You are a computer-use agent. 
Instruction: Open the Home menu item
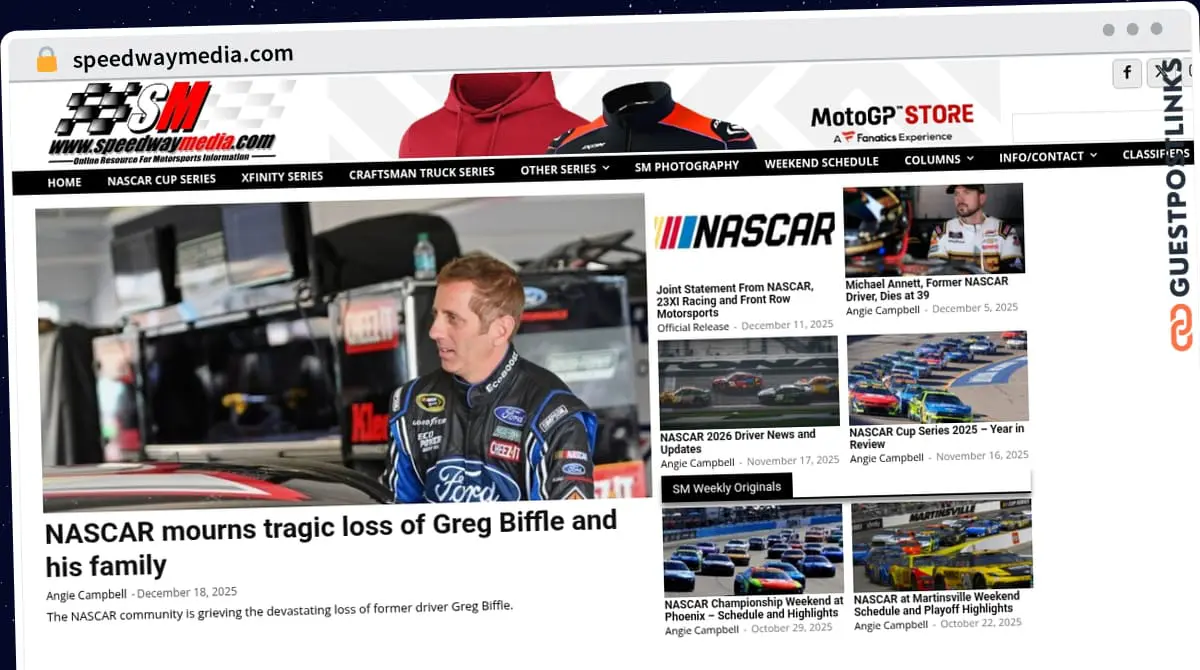(65, 182)
